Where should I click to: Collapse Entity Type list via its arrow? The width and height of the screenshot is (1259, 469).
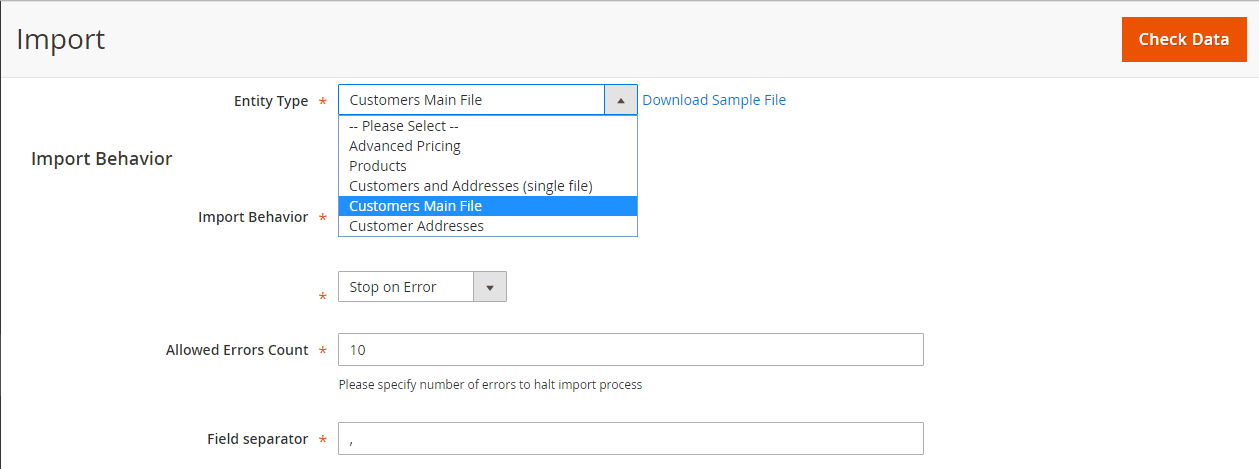click(x=621, y=100)
